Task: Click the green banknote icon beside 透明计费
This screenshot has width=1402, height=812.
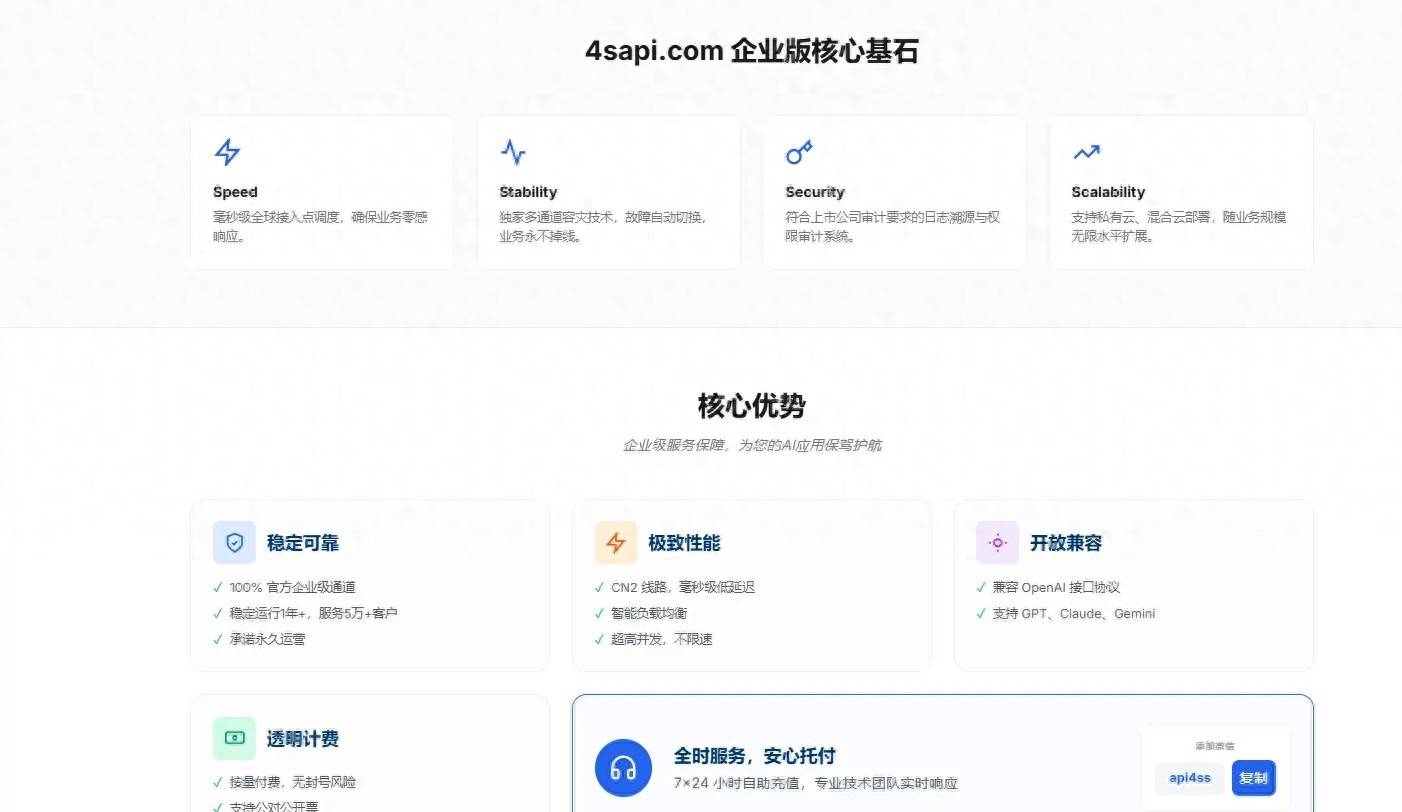Action: [x=233, y=738]
